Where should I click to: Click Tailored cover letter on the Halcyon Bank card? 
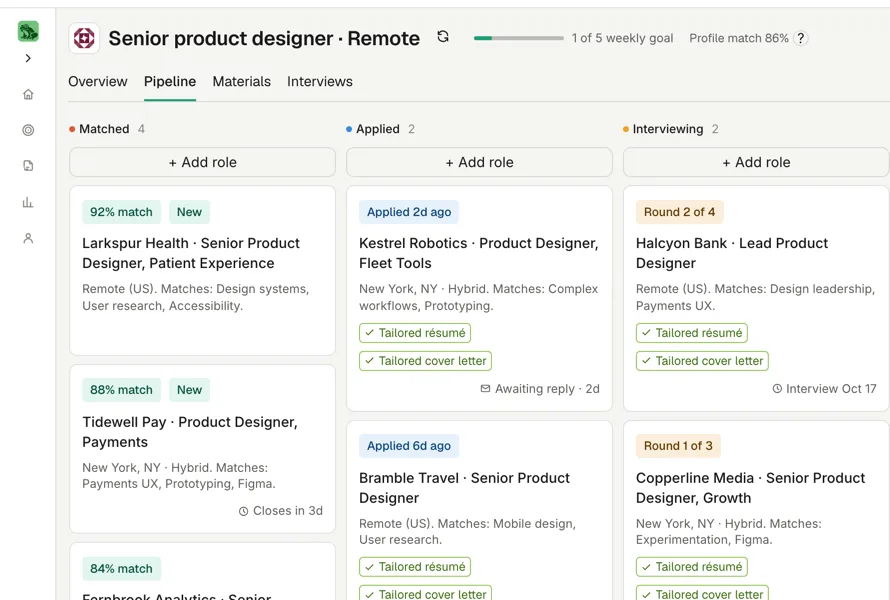pos(703,361)
